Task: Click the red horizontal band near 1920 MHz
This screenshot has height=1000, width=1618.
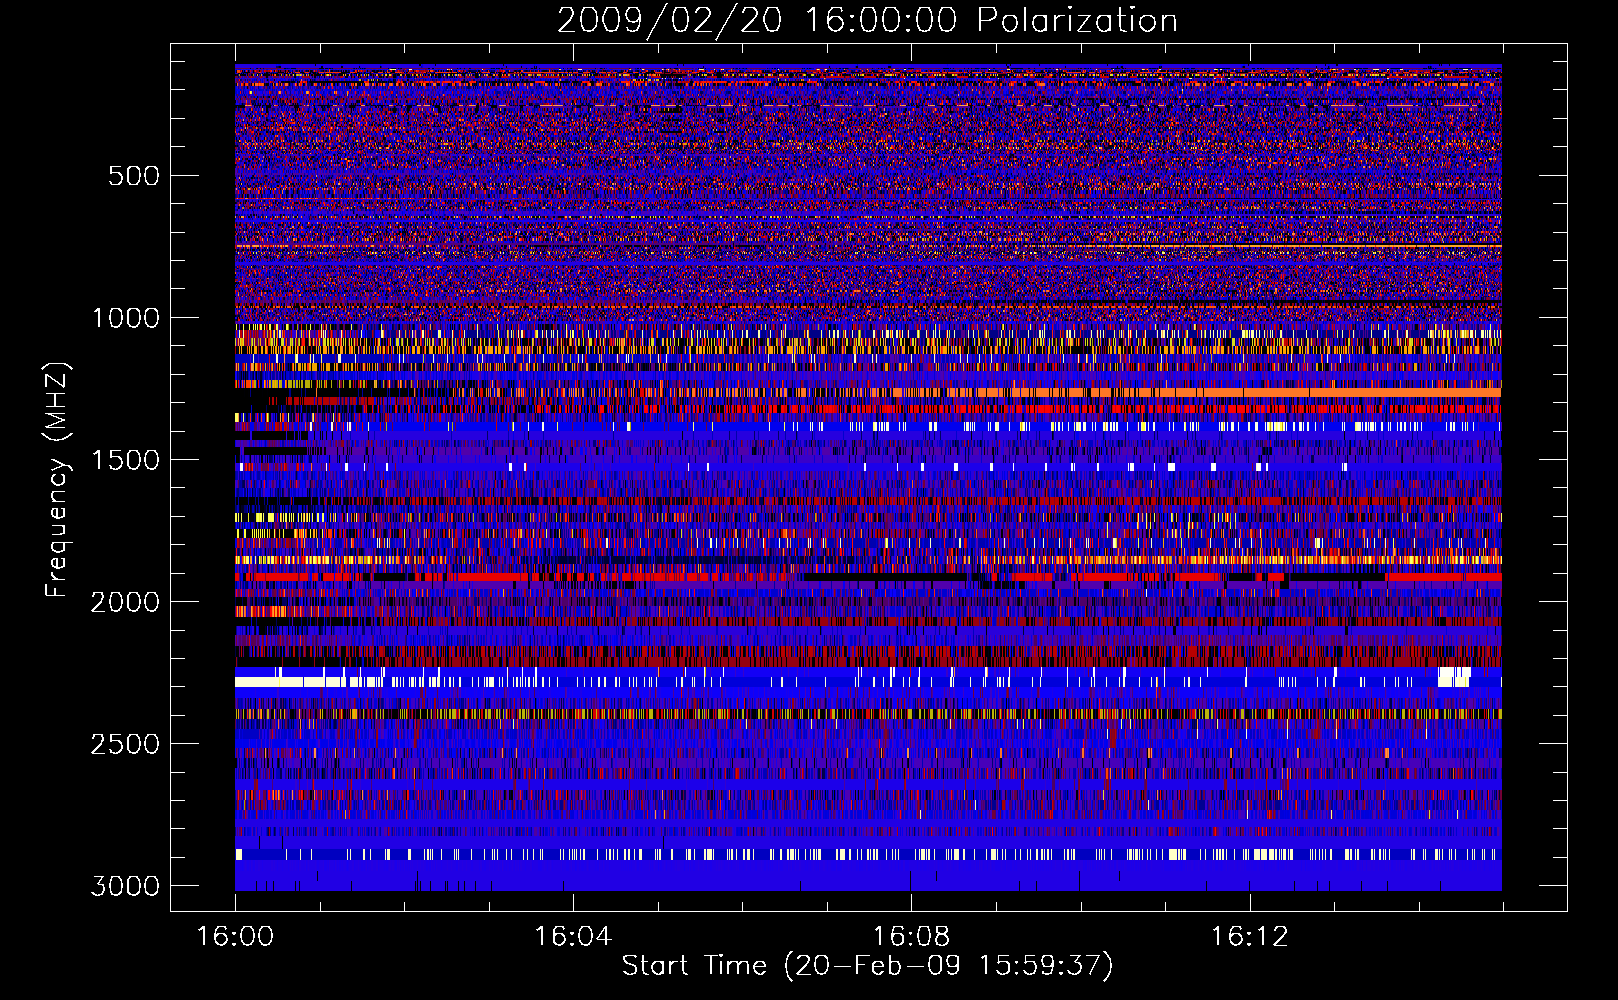Action: [x=868, y=577]
